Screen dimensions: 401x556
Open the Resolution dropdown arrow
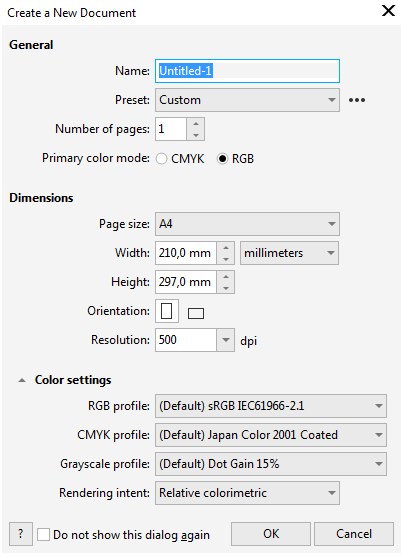(x=225, y=340)
